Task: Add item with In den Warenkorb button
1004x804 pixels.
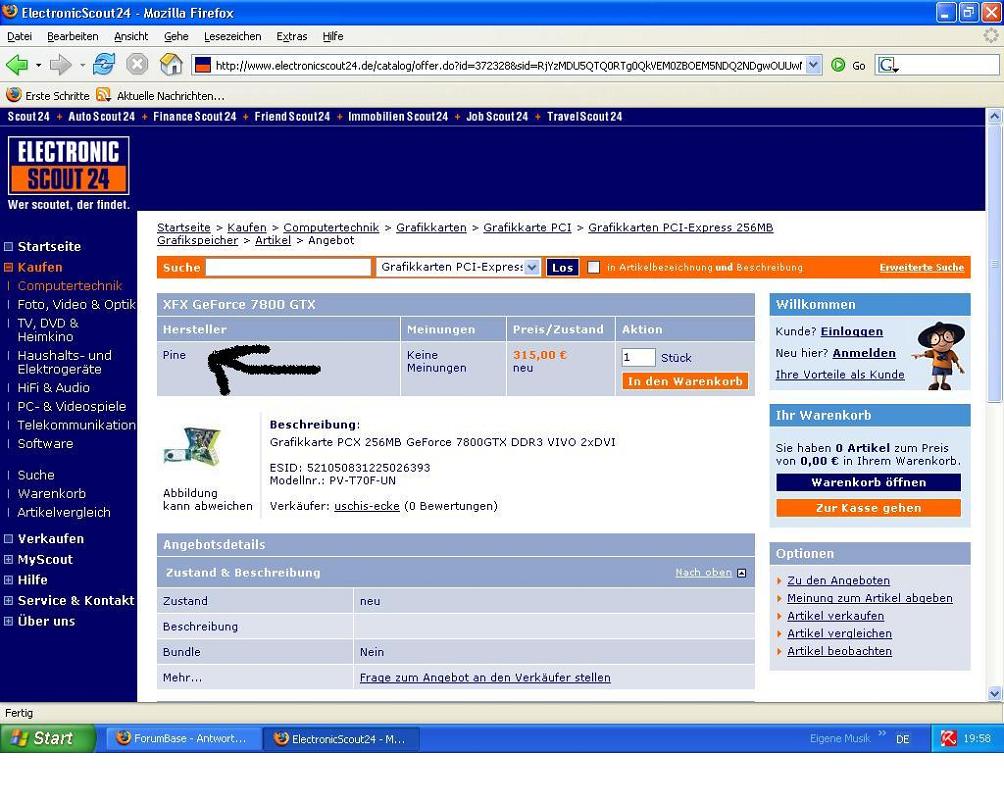Action: [684, 382]
